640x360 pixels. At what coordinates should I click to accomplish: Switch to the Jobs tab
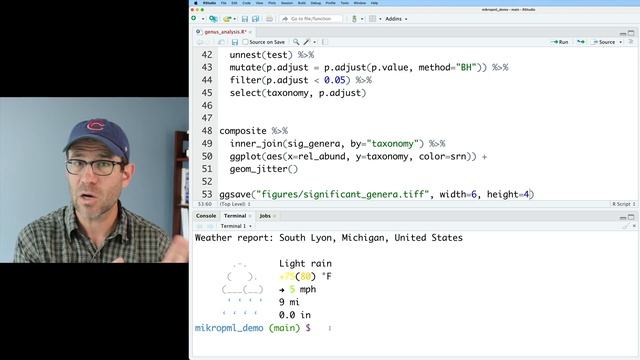coord(265,216)
